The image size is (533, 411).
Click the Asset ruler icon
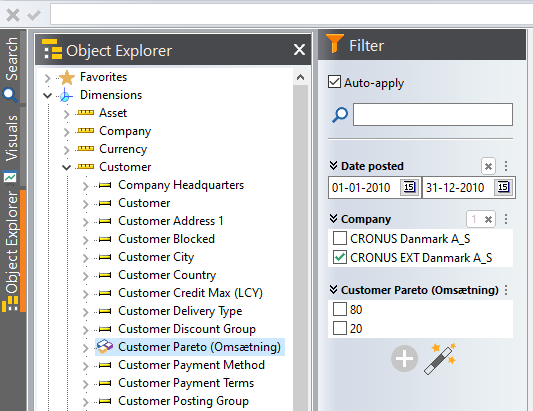click(x=86, y=113)
